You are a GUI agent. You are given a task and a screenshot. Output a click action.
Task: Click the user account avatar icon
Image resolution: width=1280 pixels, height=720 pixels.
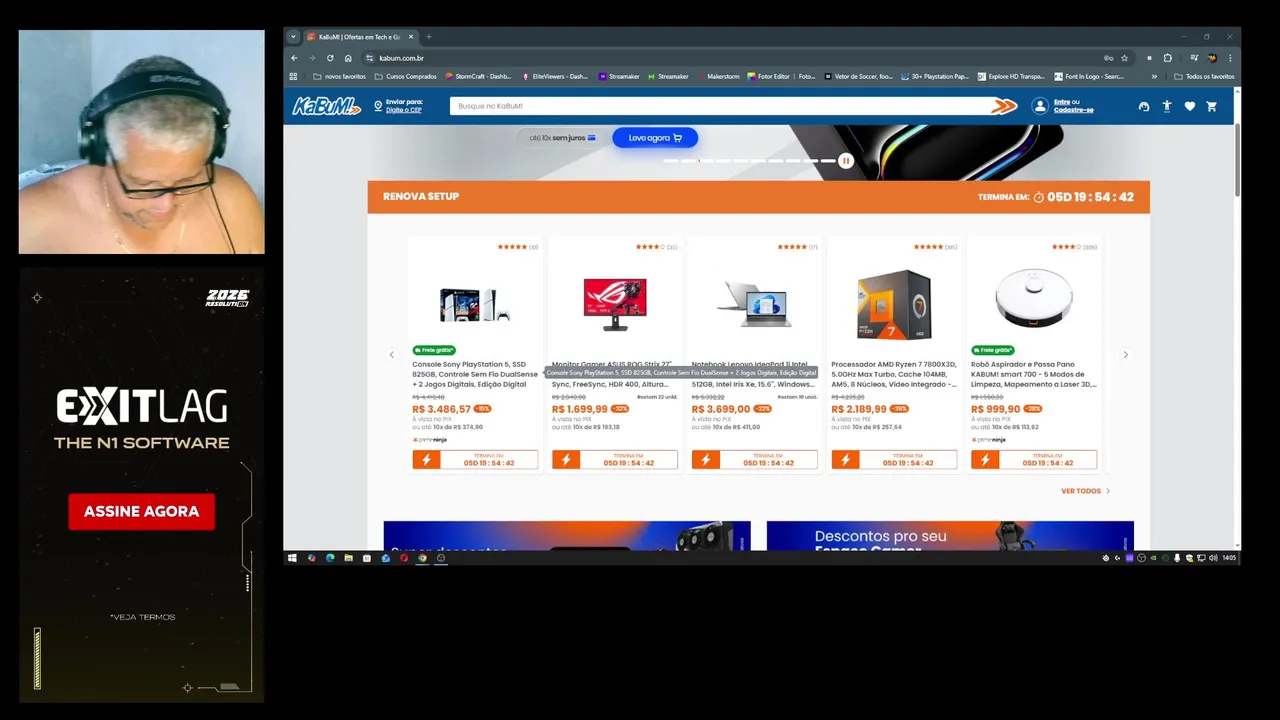(x=1040, y=106)
